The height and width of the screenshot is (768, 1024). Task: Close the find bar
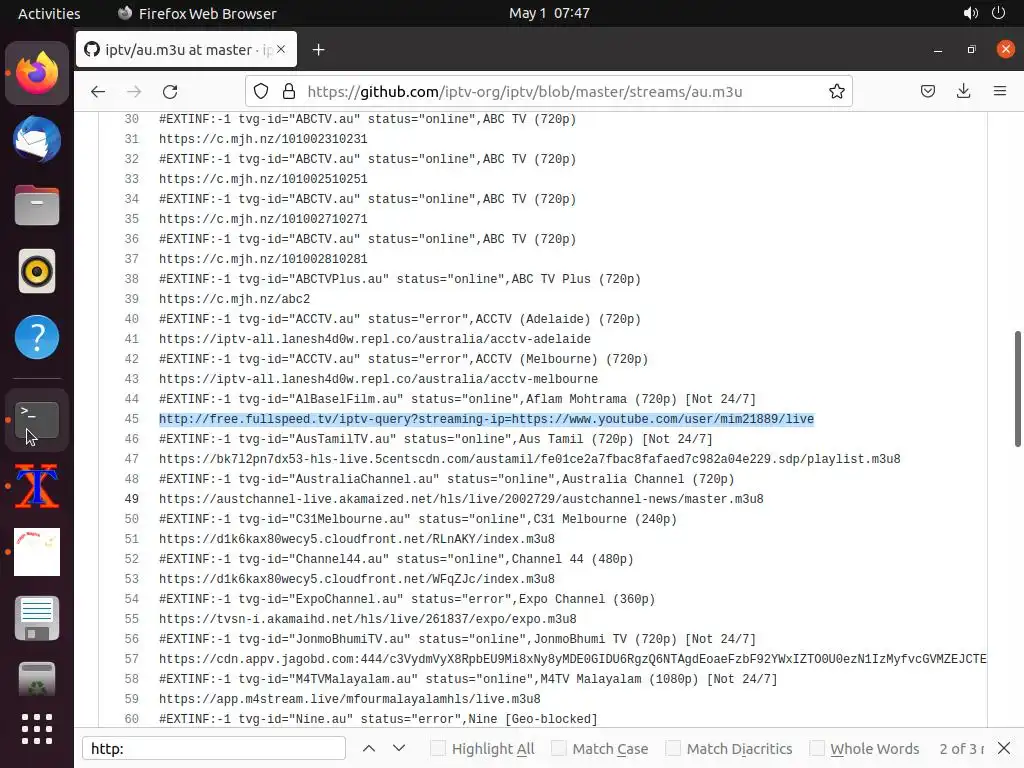tap(1004, 748)
